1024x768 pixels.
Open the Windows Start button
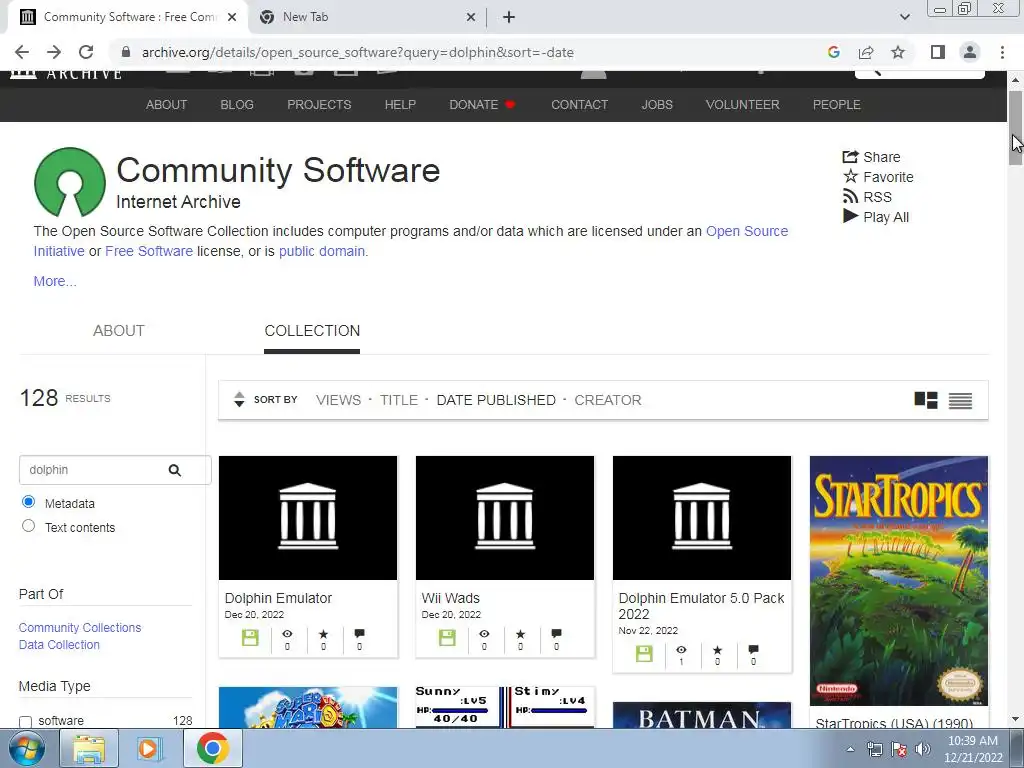(x=26, y=748)
